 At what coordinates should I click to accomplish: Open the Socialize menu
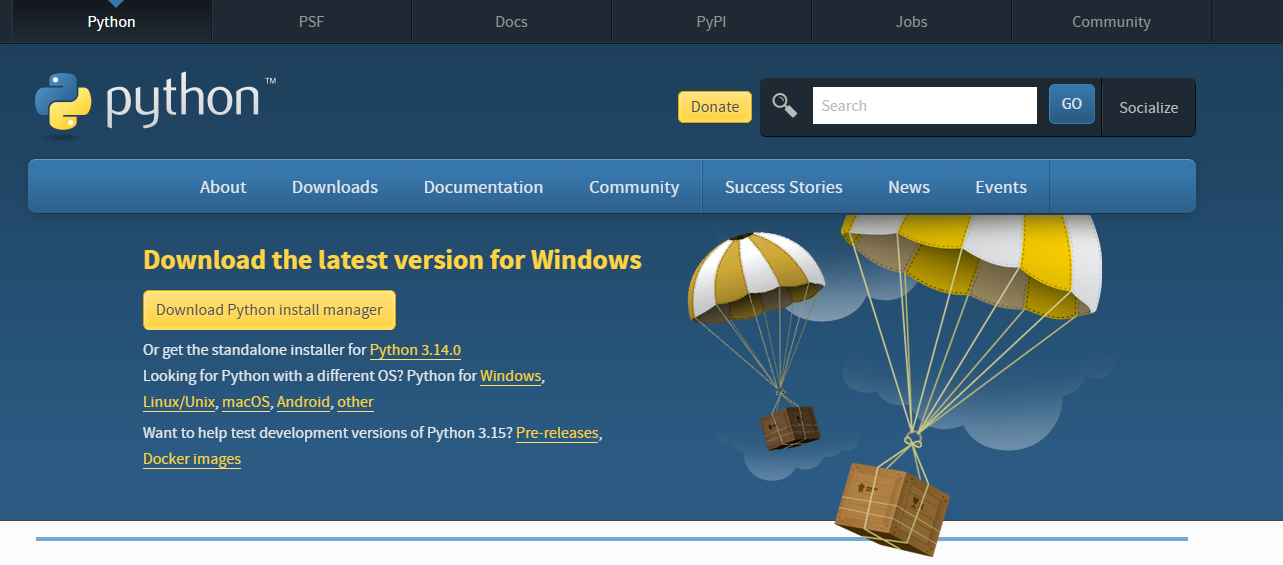[x=1148, y=108]
